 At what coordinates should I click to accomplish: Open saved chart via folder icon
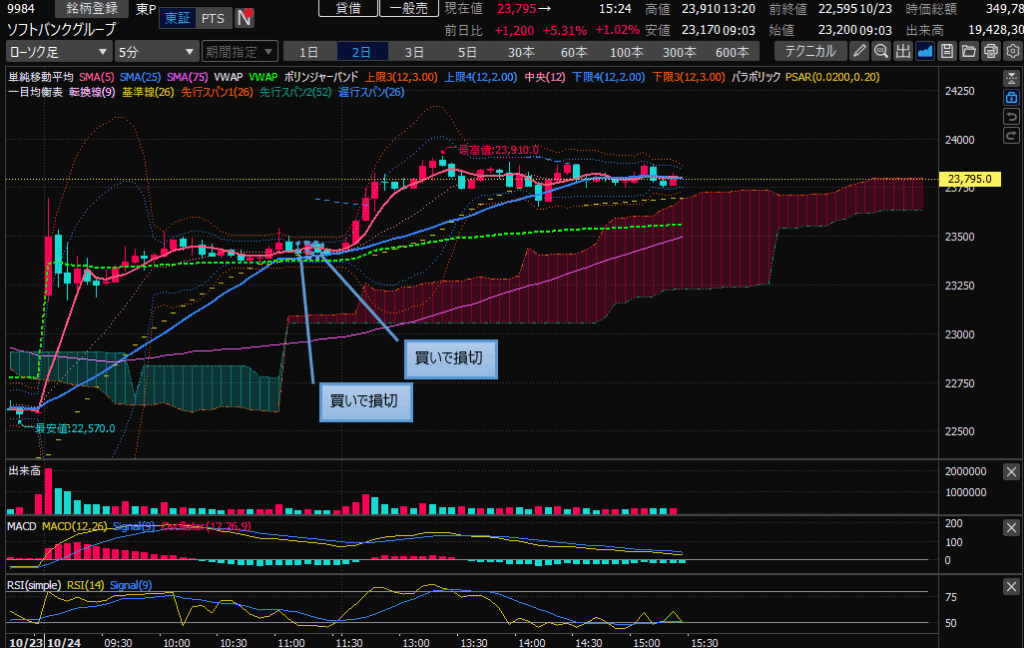click(x=969, y=51)
